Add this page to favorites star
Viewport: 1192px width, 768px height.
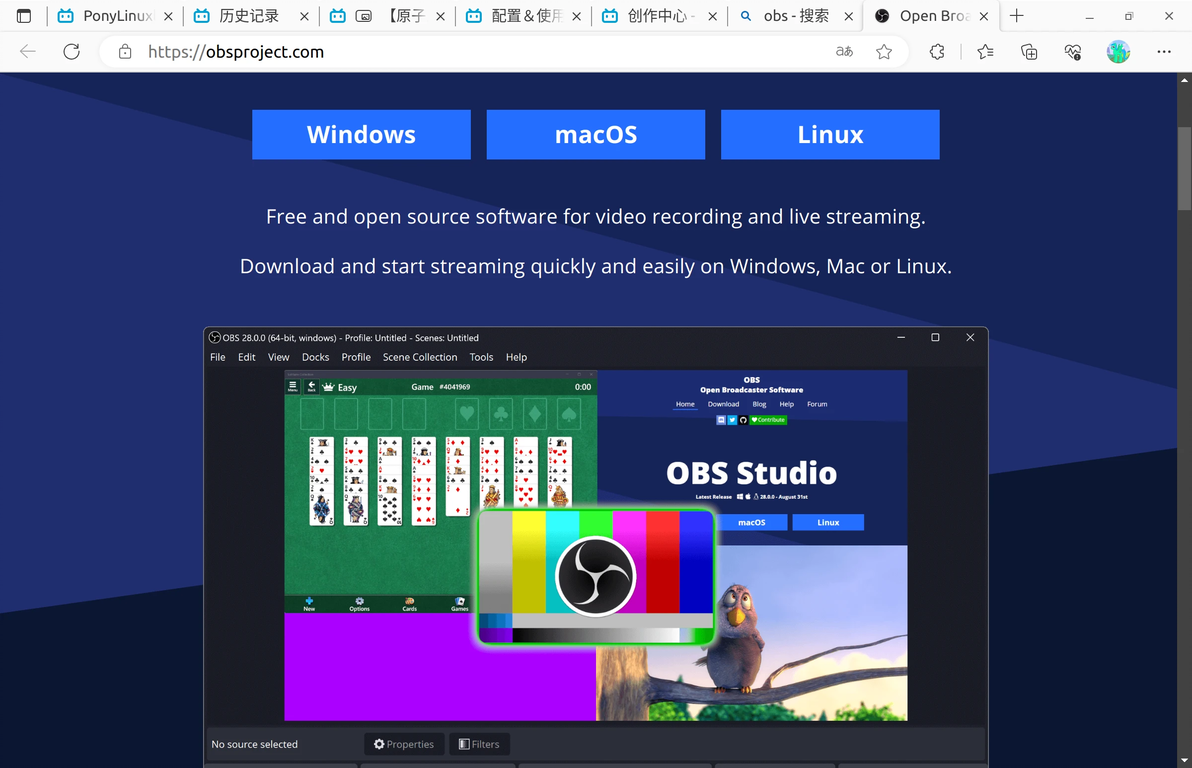pos(883,52)
